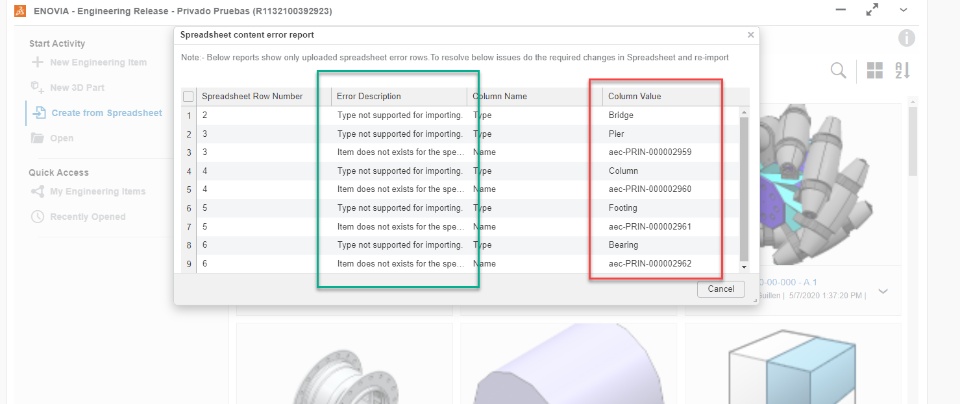
Task: Tick the select-all checkbox in table header
Action: coord(188,97)
